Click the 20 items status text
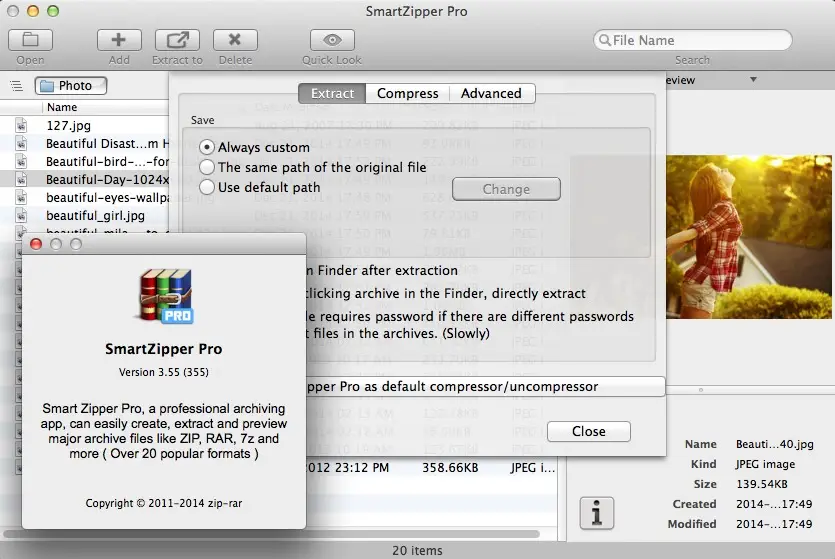Viewport: 835px width, 559px height. coord(417,550)
